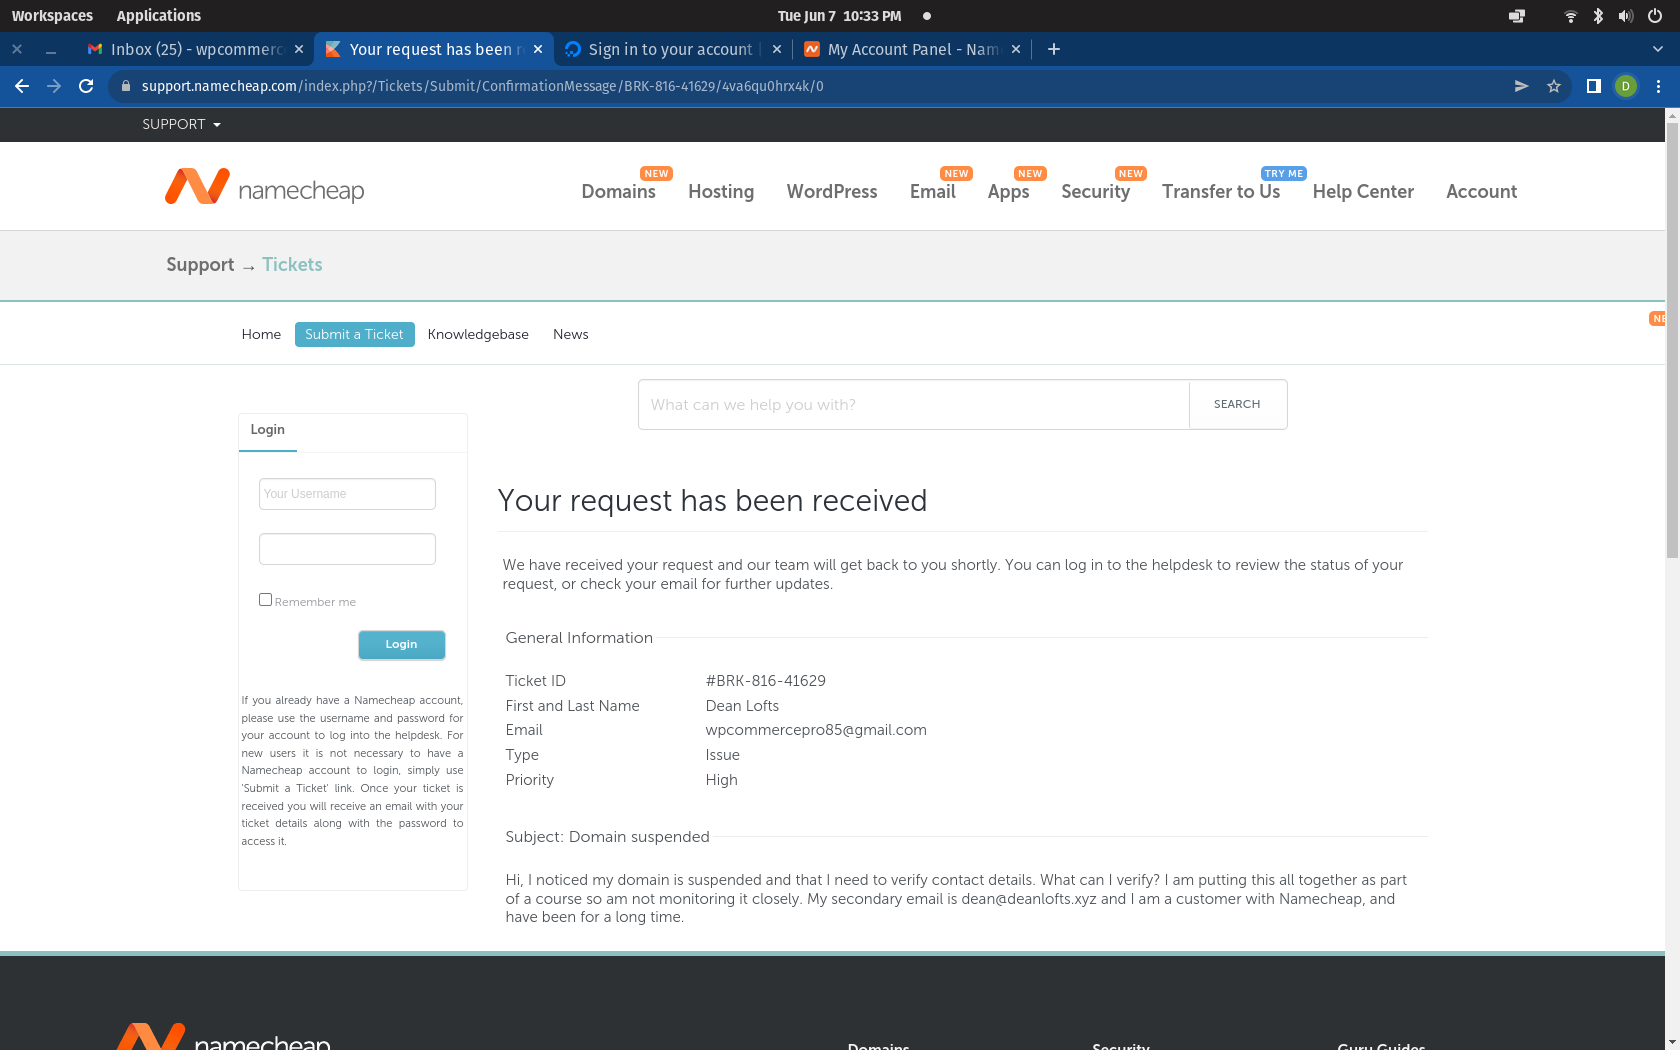Open the Chrome three-dot menu

[1658, 86]
